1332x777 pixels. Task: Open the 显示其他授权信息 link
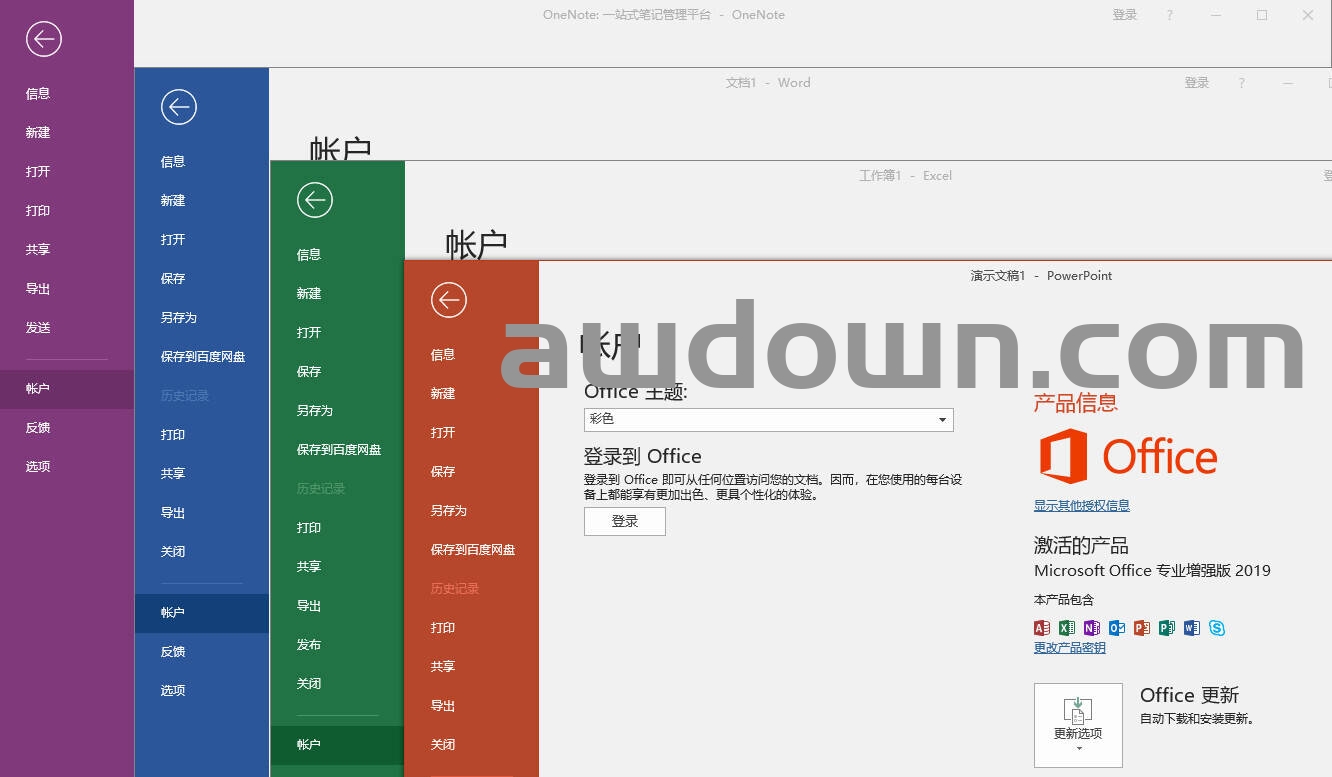tap(1082, 506)
